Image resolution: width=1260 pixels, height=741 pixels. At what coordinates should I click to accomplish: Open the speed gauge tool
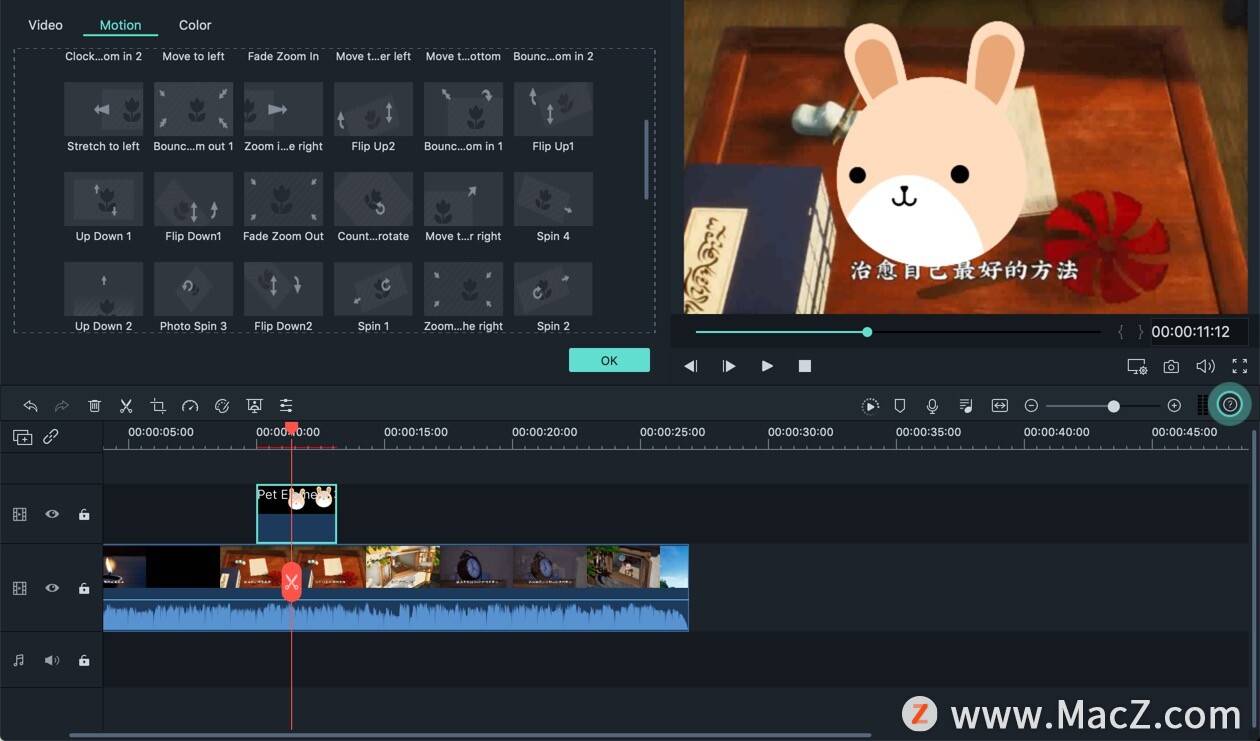(190, 405)
